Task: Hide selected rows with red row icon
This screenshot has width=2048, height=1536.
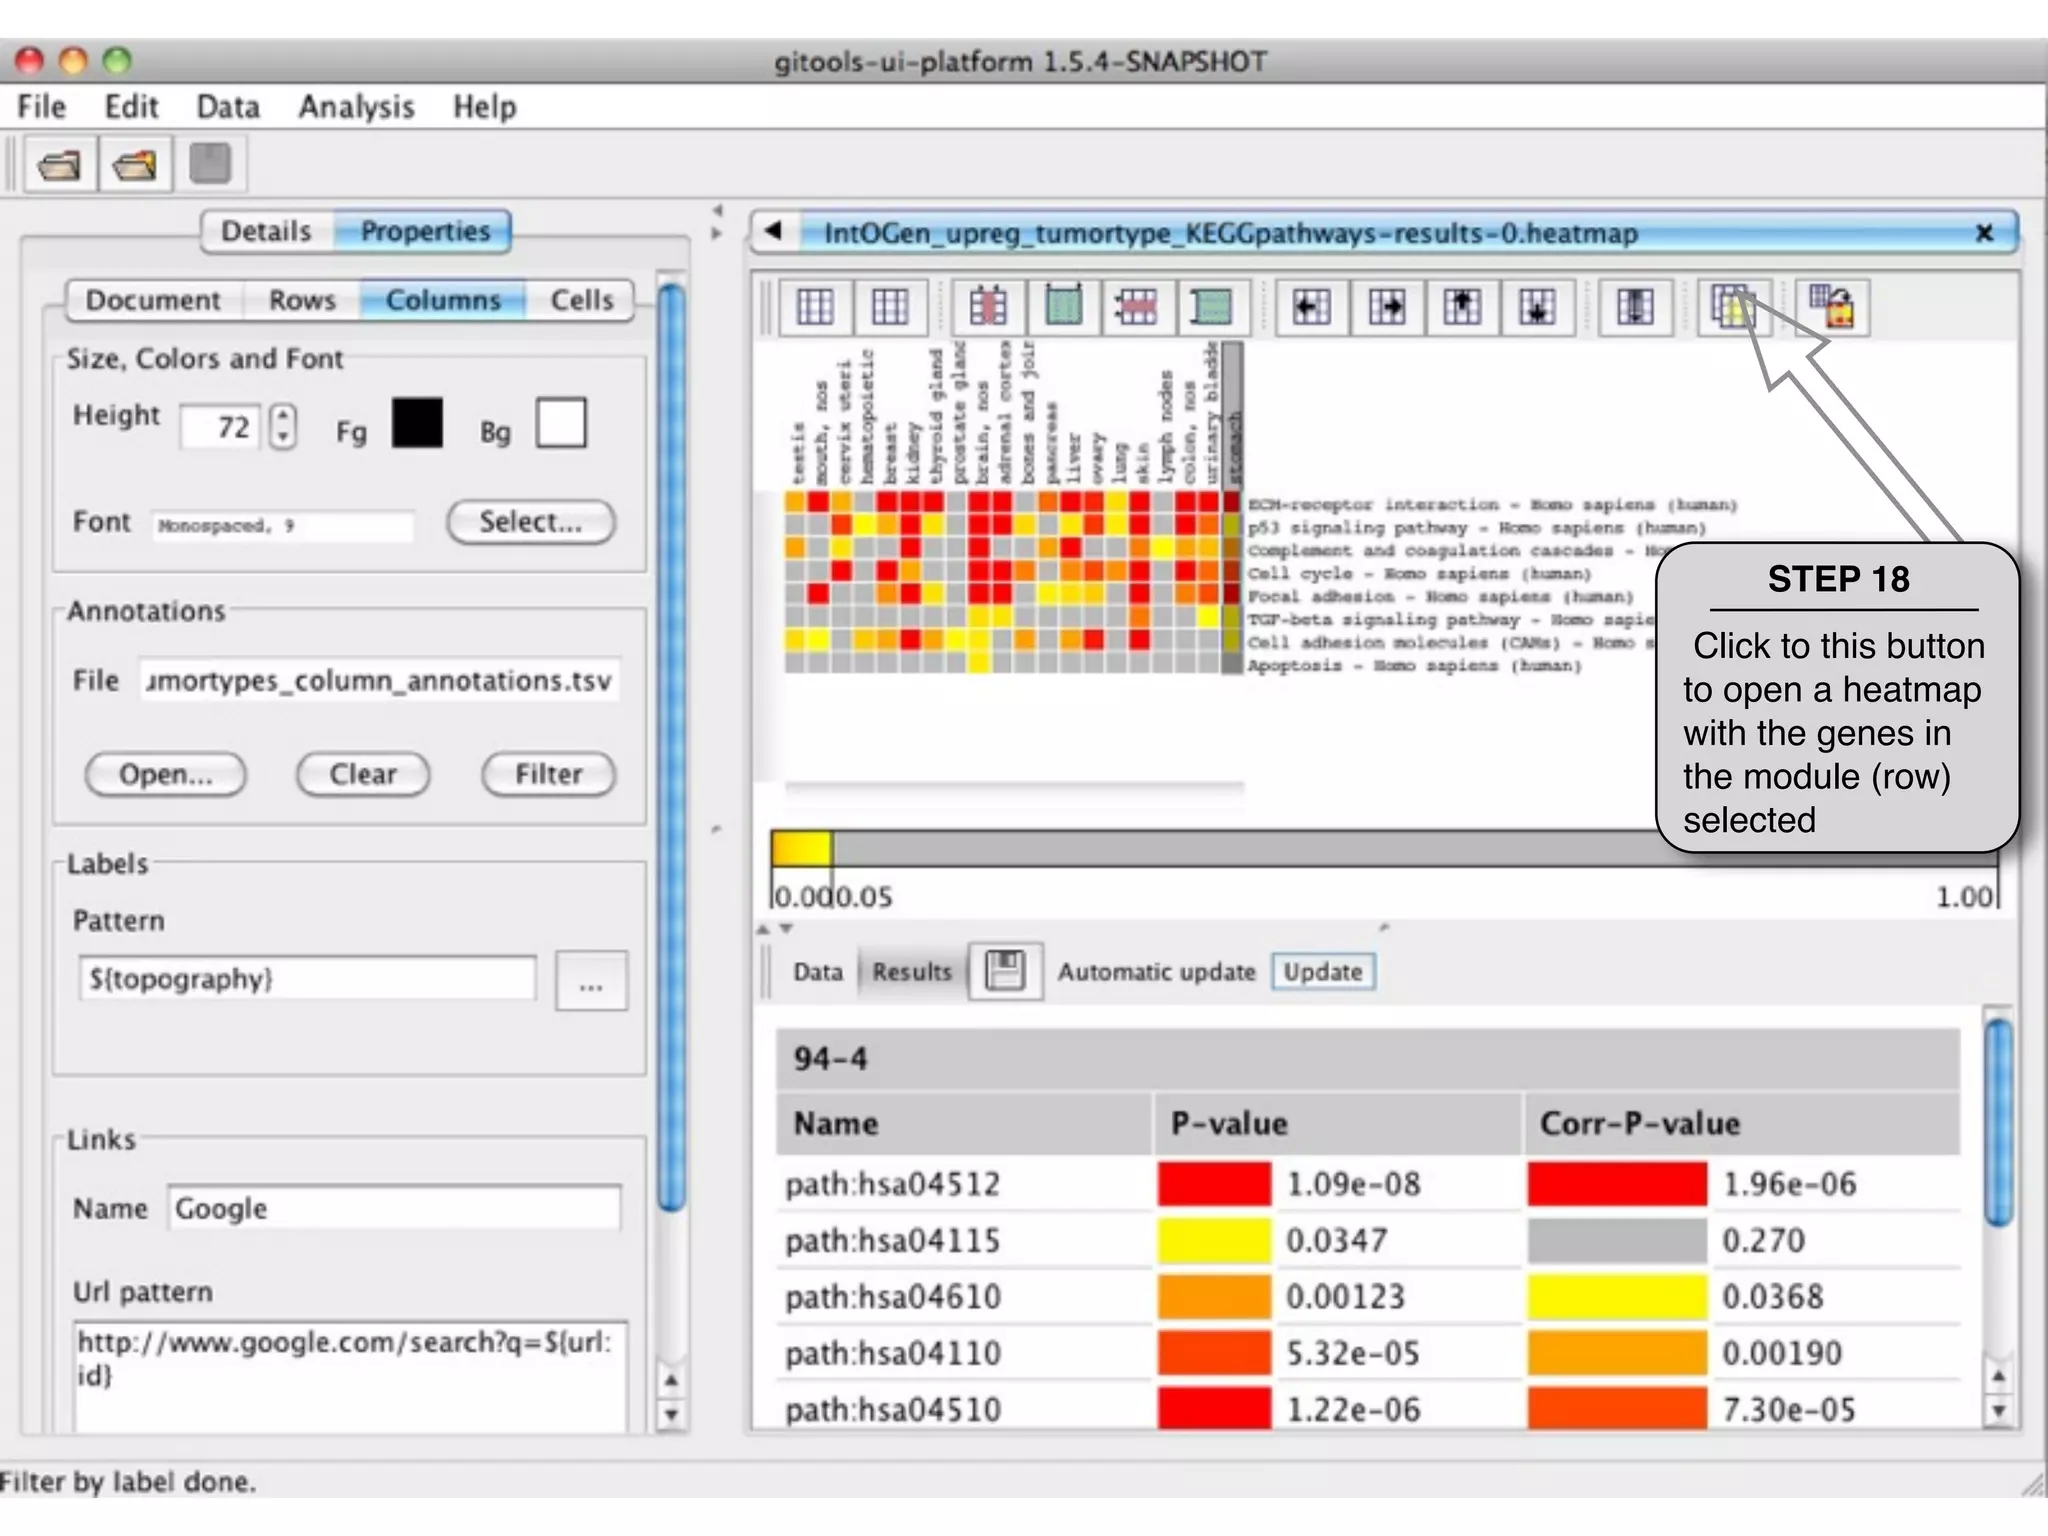Action: (x=1137, y=307)
